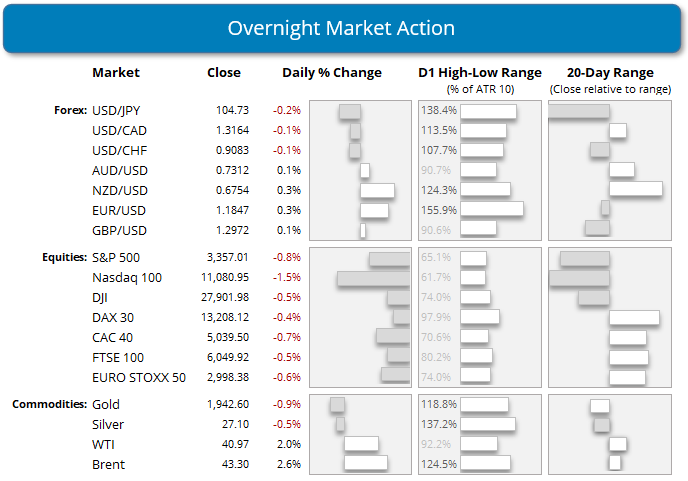
Task: Select the Gold commodity label
Action: pos(106,405)
